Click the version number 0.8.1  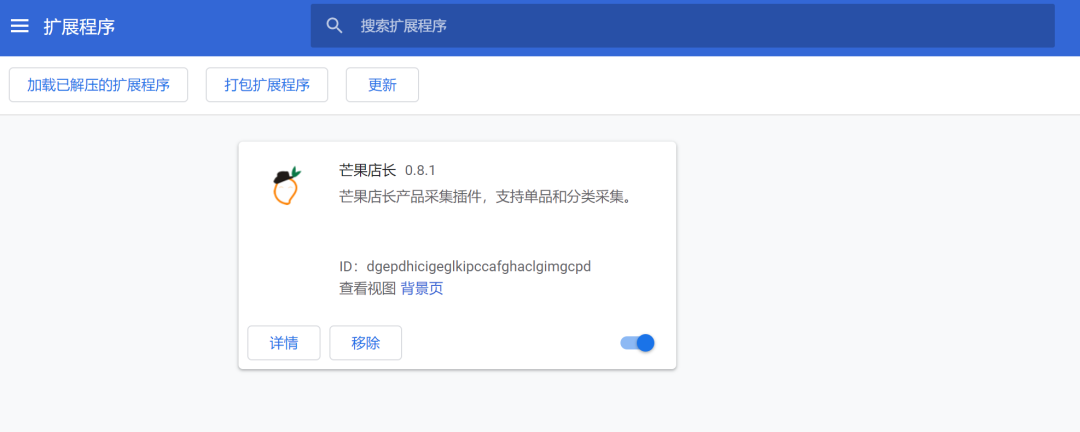coord(420,171)
